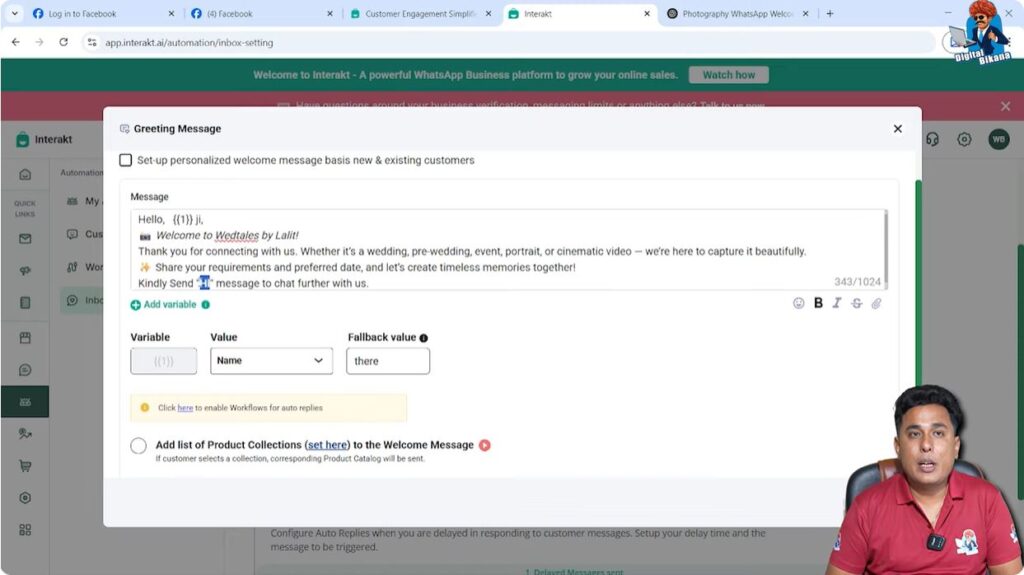
Task: Select Add list of Product Collections radio
Action: (138, 446)
